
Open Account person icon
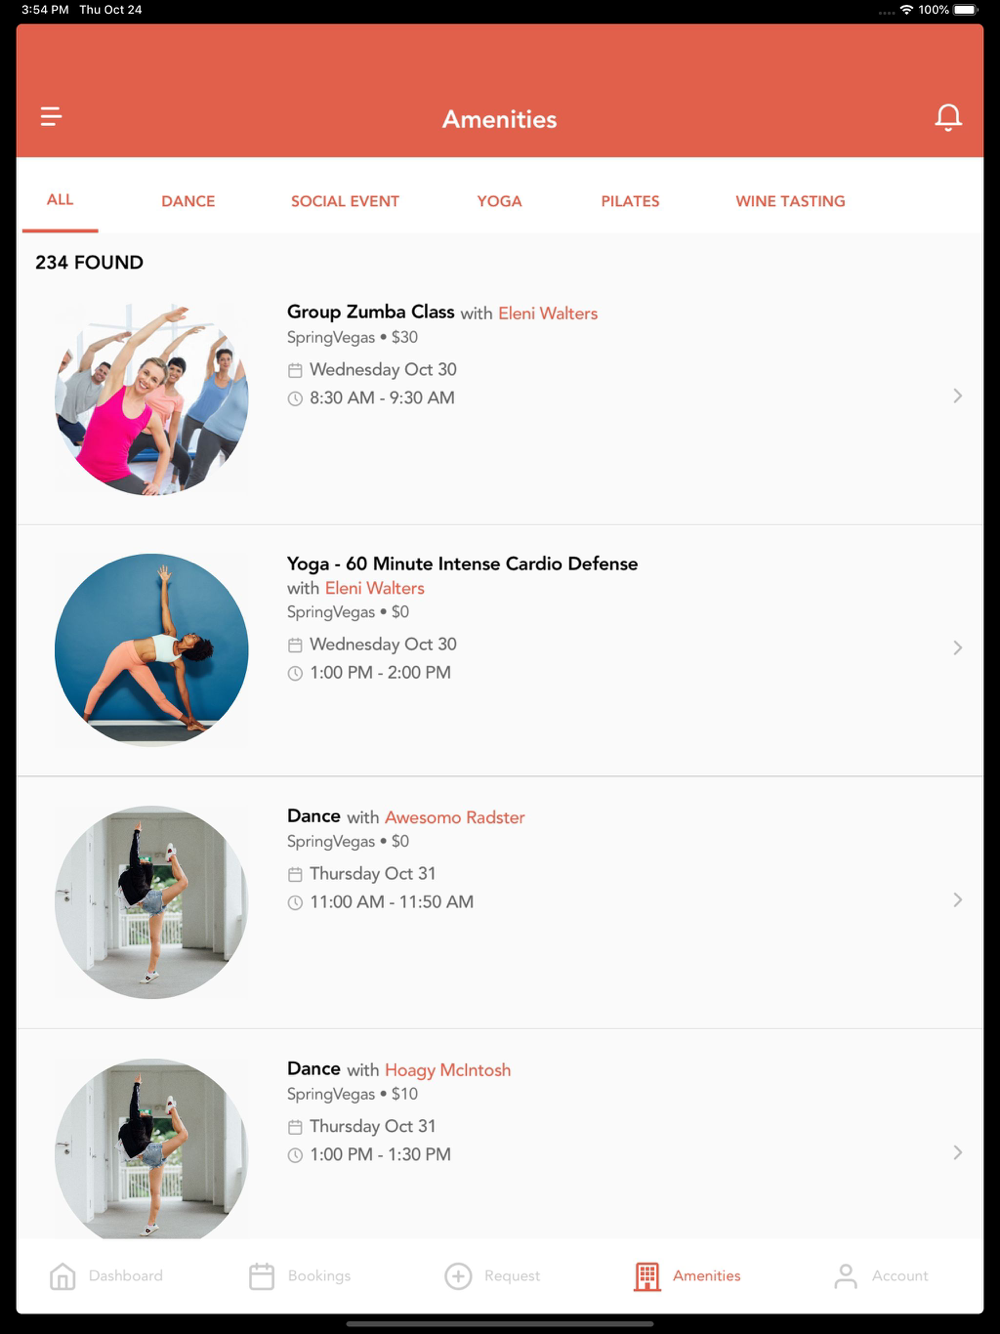coord(846,1276)
